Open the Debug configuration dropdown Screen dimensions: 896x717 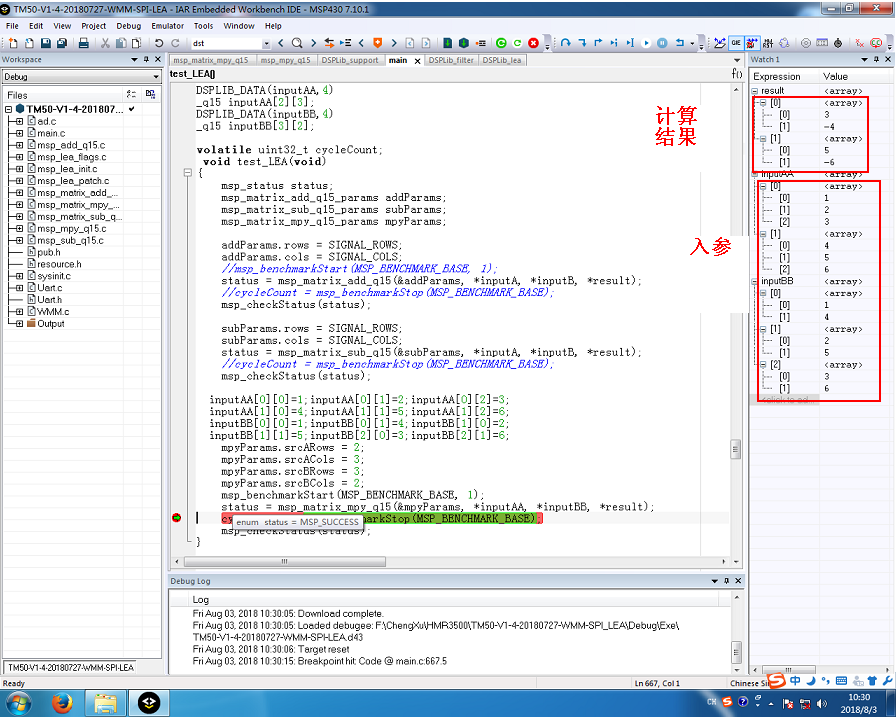pos(155,77)
